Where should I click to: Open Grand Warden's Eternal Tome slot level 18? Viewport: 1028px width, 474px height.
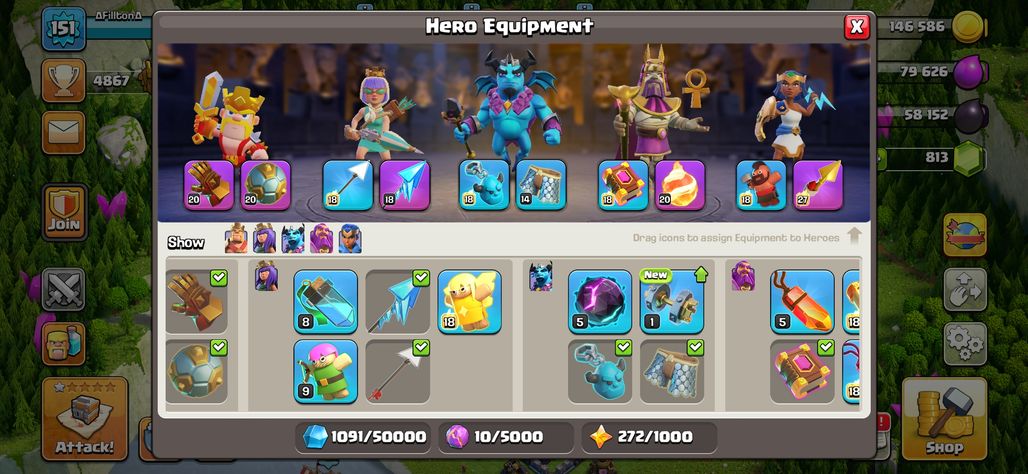pyautogui.click(x=623, y=185)
